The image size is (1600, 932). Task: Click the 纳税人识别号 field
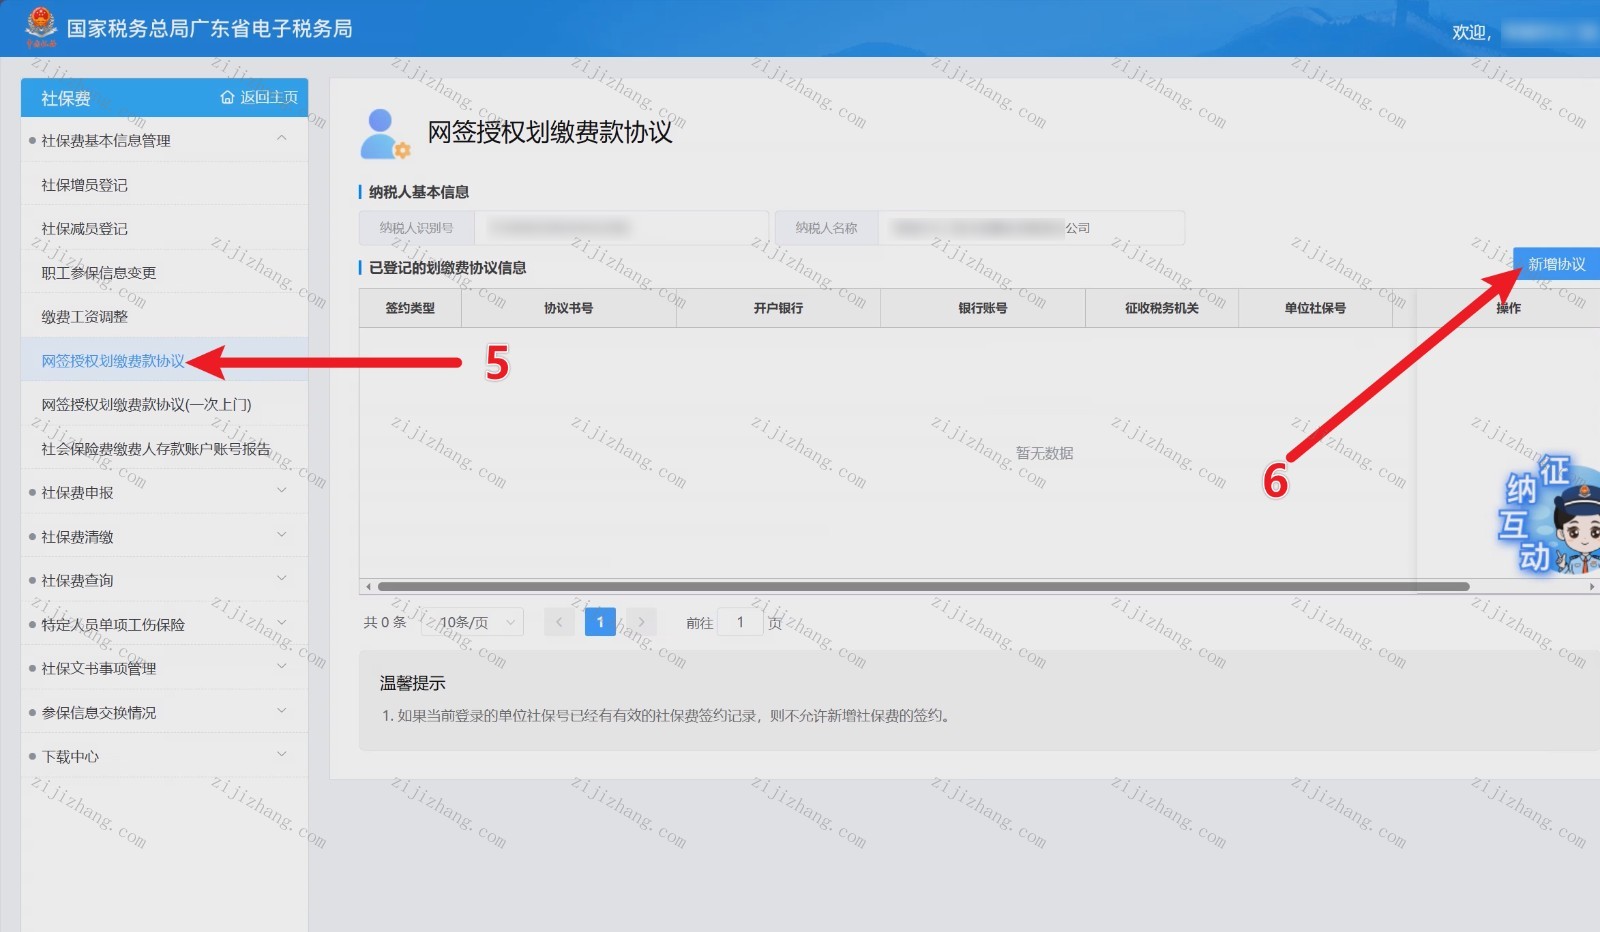pyautogui.click(x=621, y=228)
